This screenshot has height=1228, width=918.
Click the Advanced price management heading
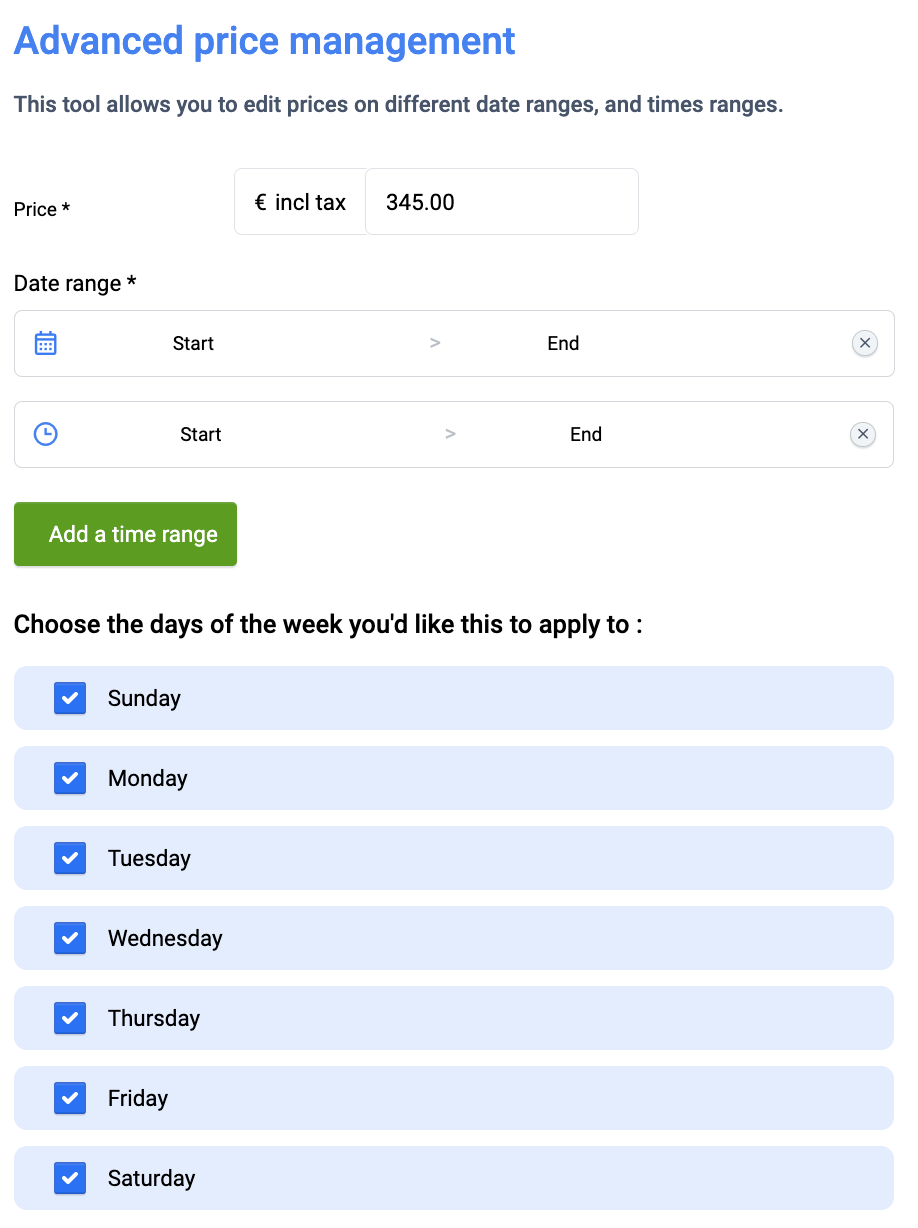[265, 41]
